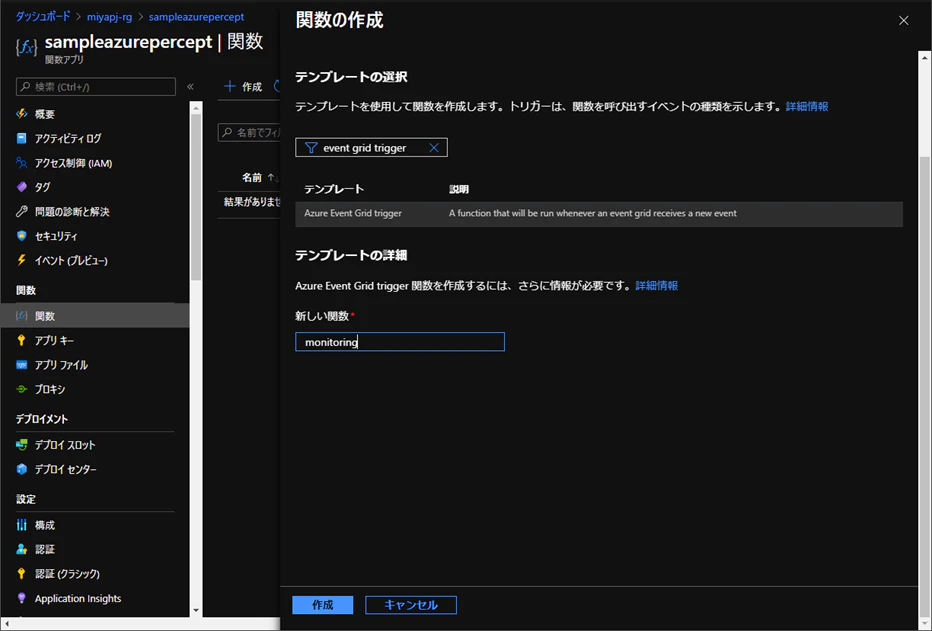Click the function app fx header icon
The image size is (932, 631).
click(x=26, y=47)
